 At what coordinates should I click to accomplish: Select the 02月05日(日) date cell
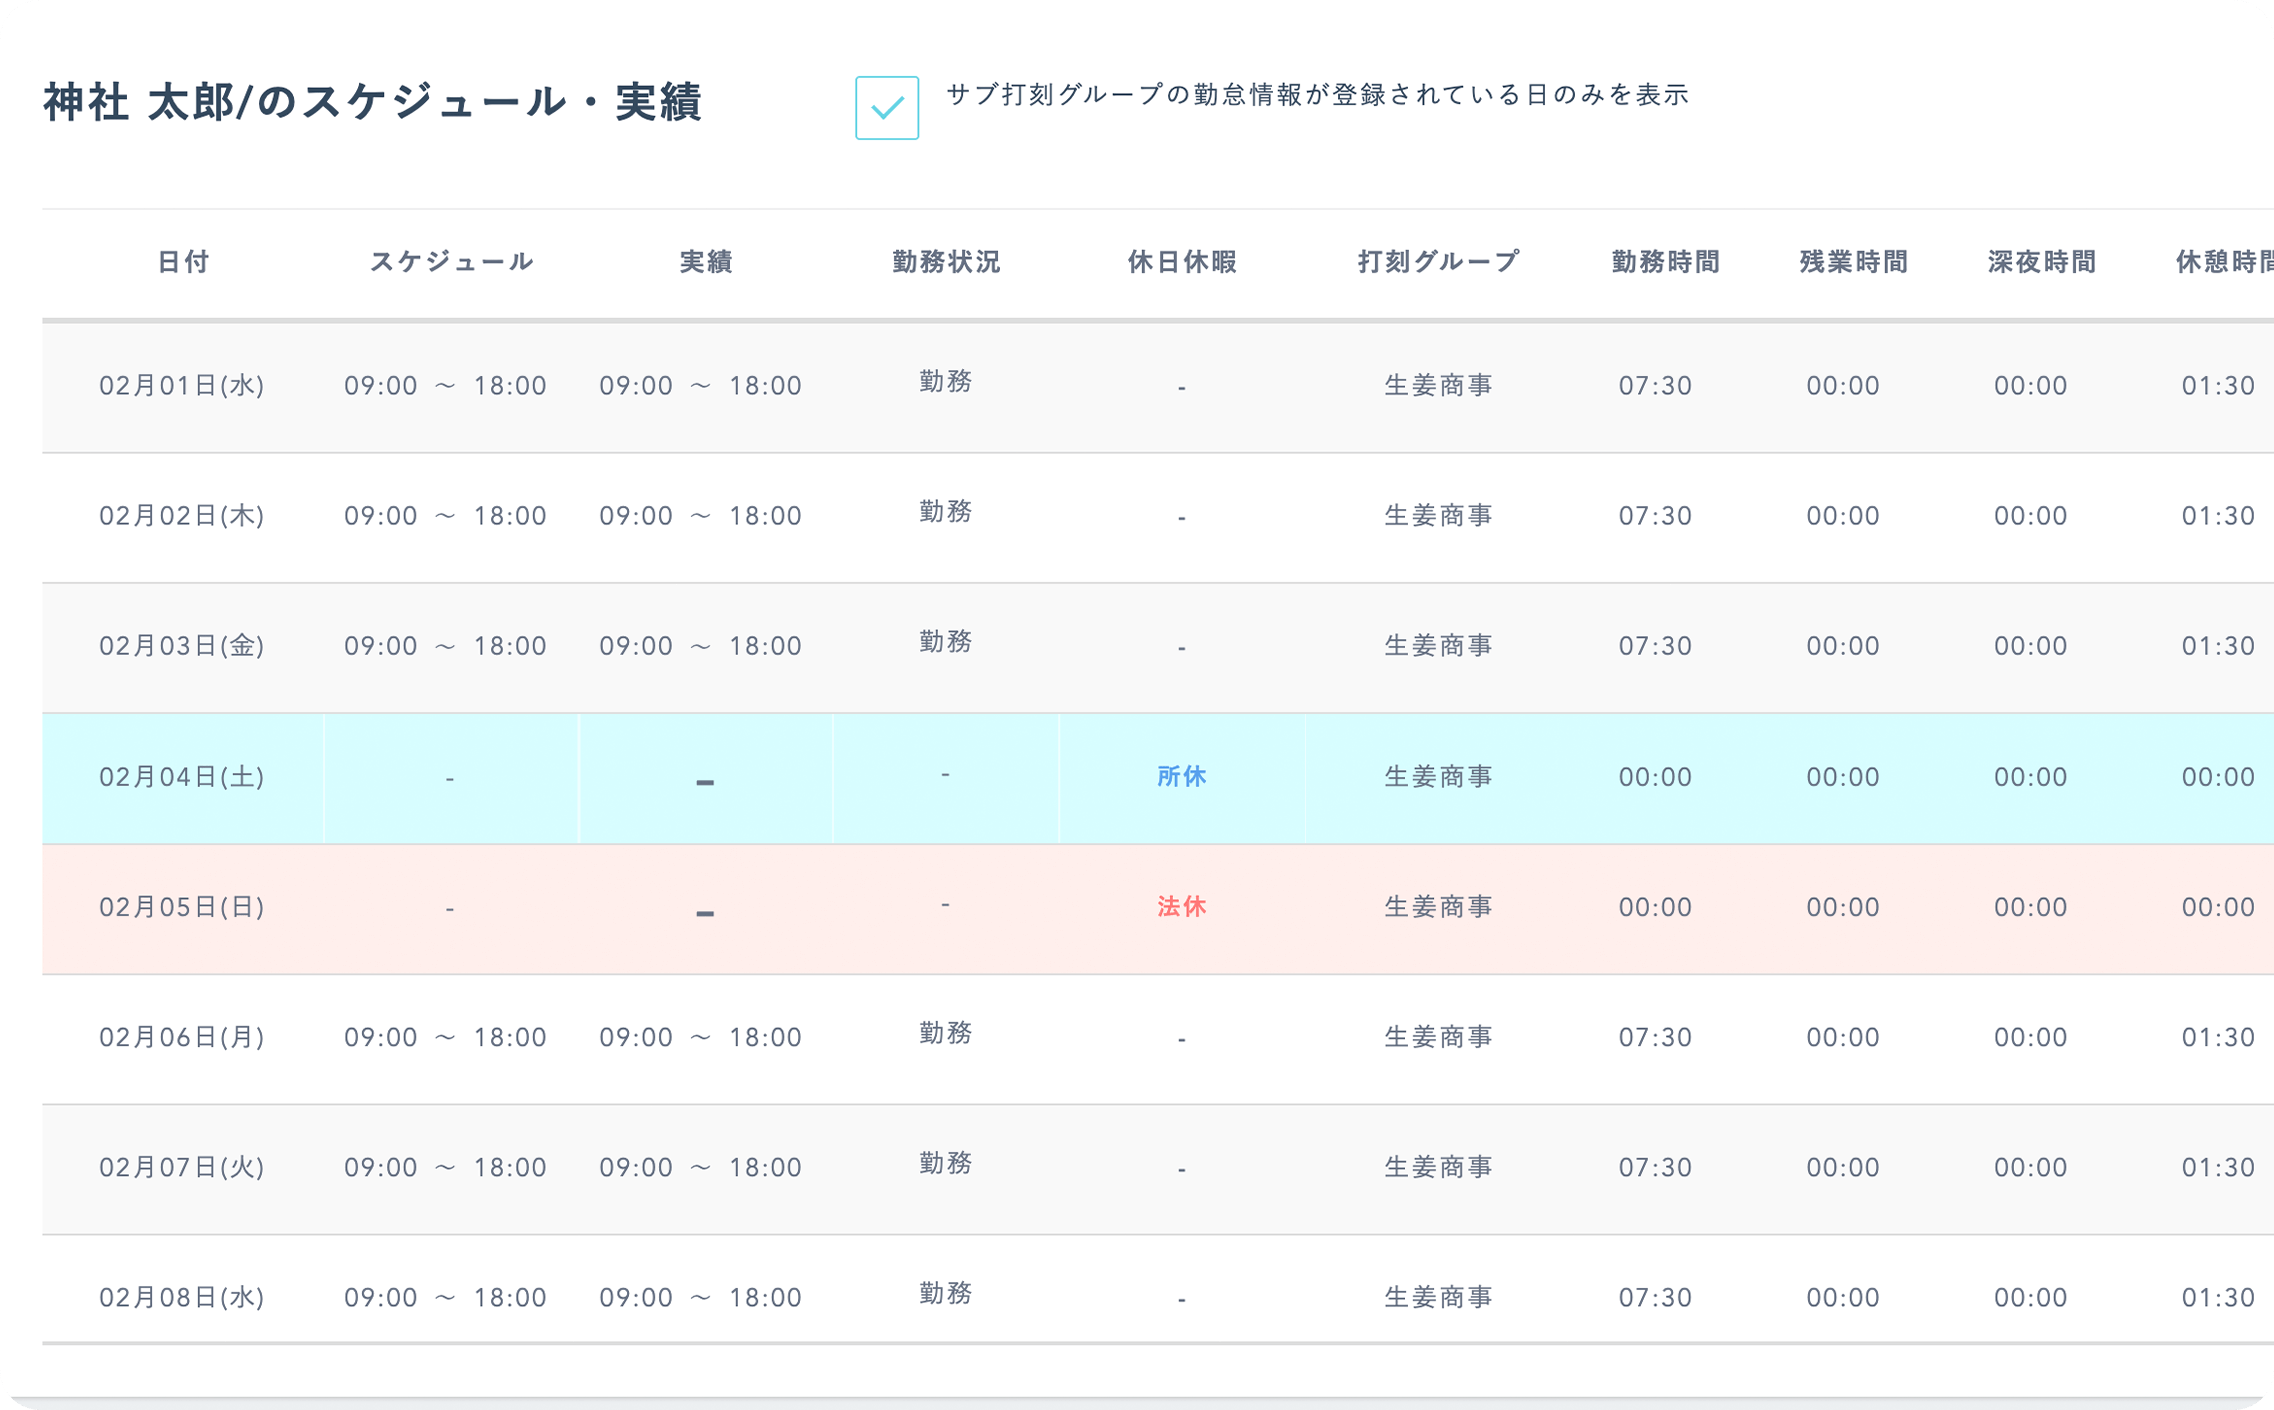tap(181, 907)
